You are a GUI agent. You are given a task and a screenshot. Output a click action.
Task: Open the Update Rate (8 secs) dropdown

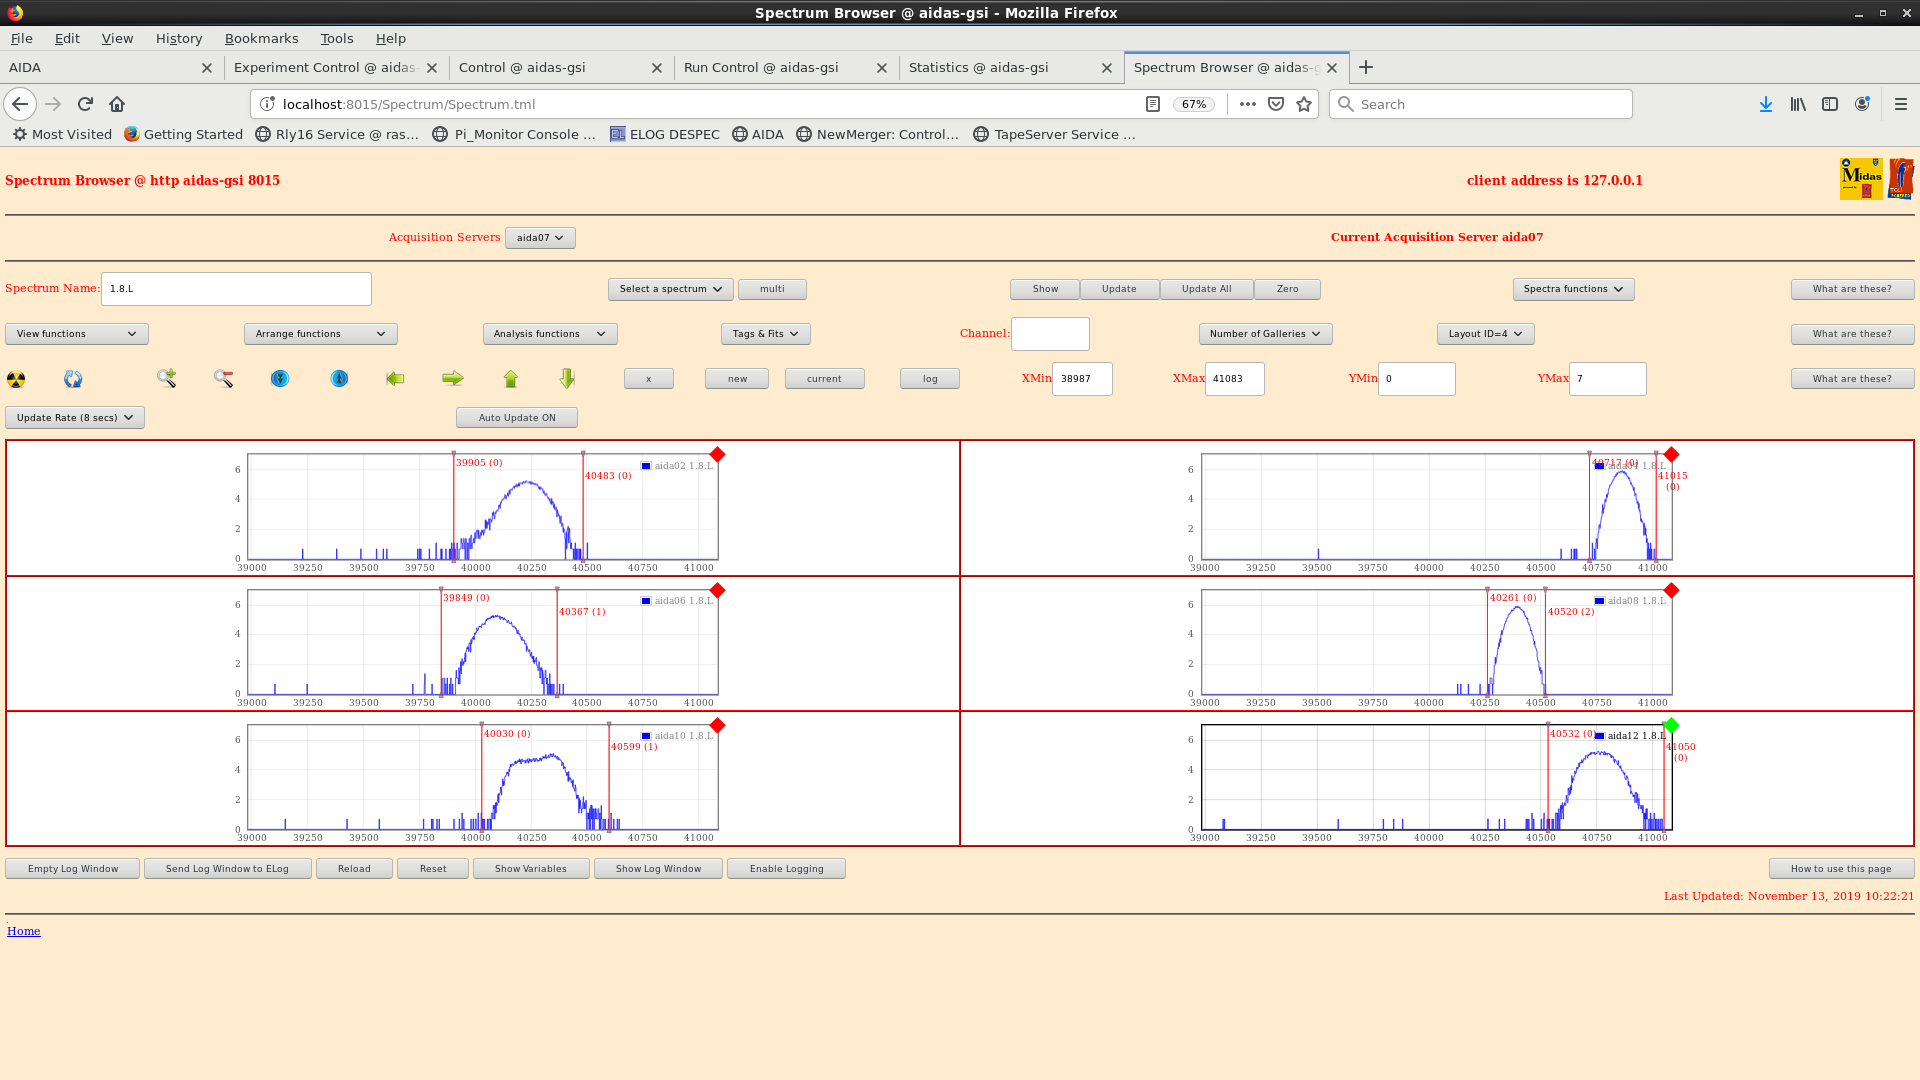coord(75,418)
